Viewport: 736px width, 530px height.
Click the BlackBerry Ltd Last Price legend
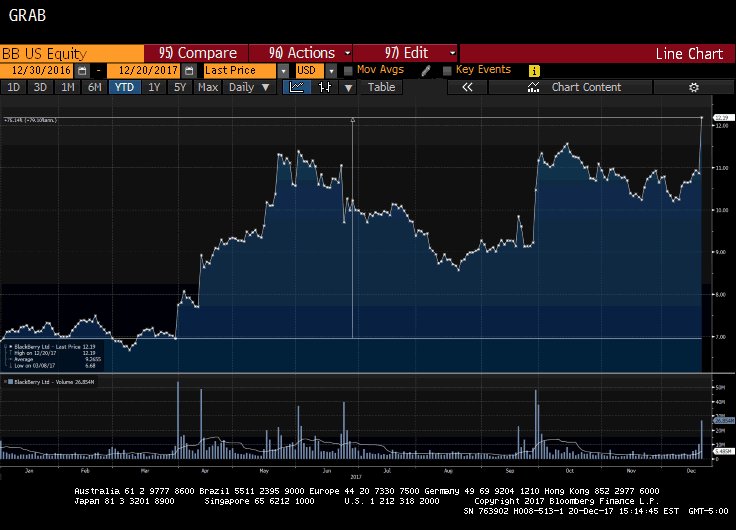coord(52,347)
